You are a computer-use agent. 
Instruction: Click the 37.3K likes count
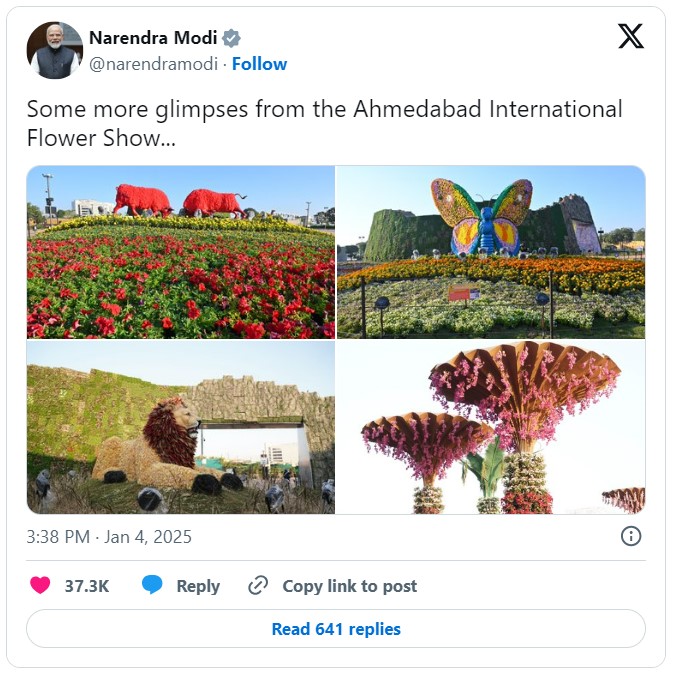pos(87,586)
